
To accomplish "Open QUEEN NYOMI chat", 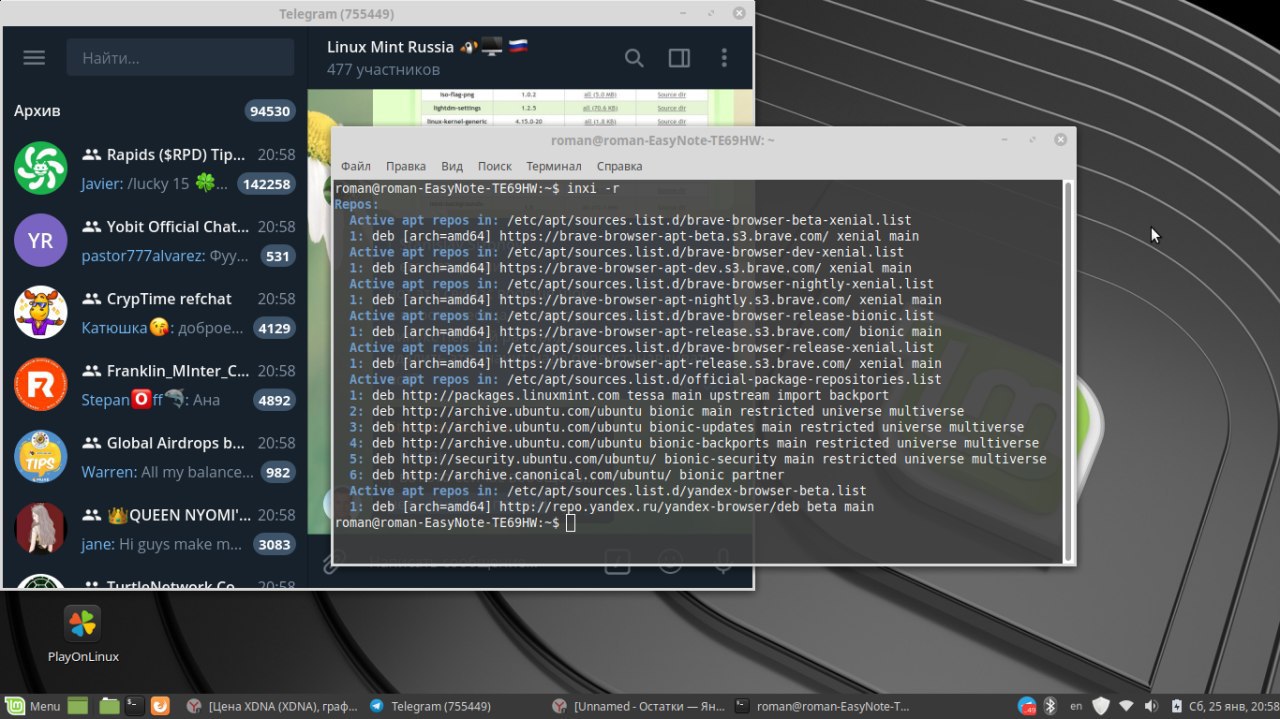I will [x=154, y=529].
